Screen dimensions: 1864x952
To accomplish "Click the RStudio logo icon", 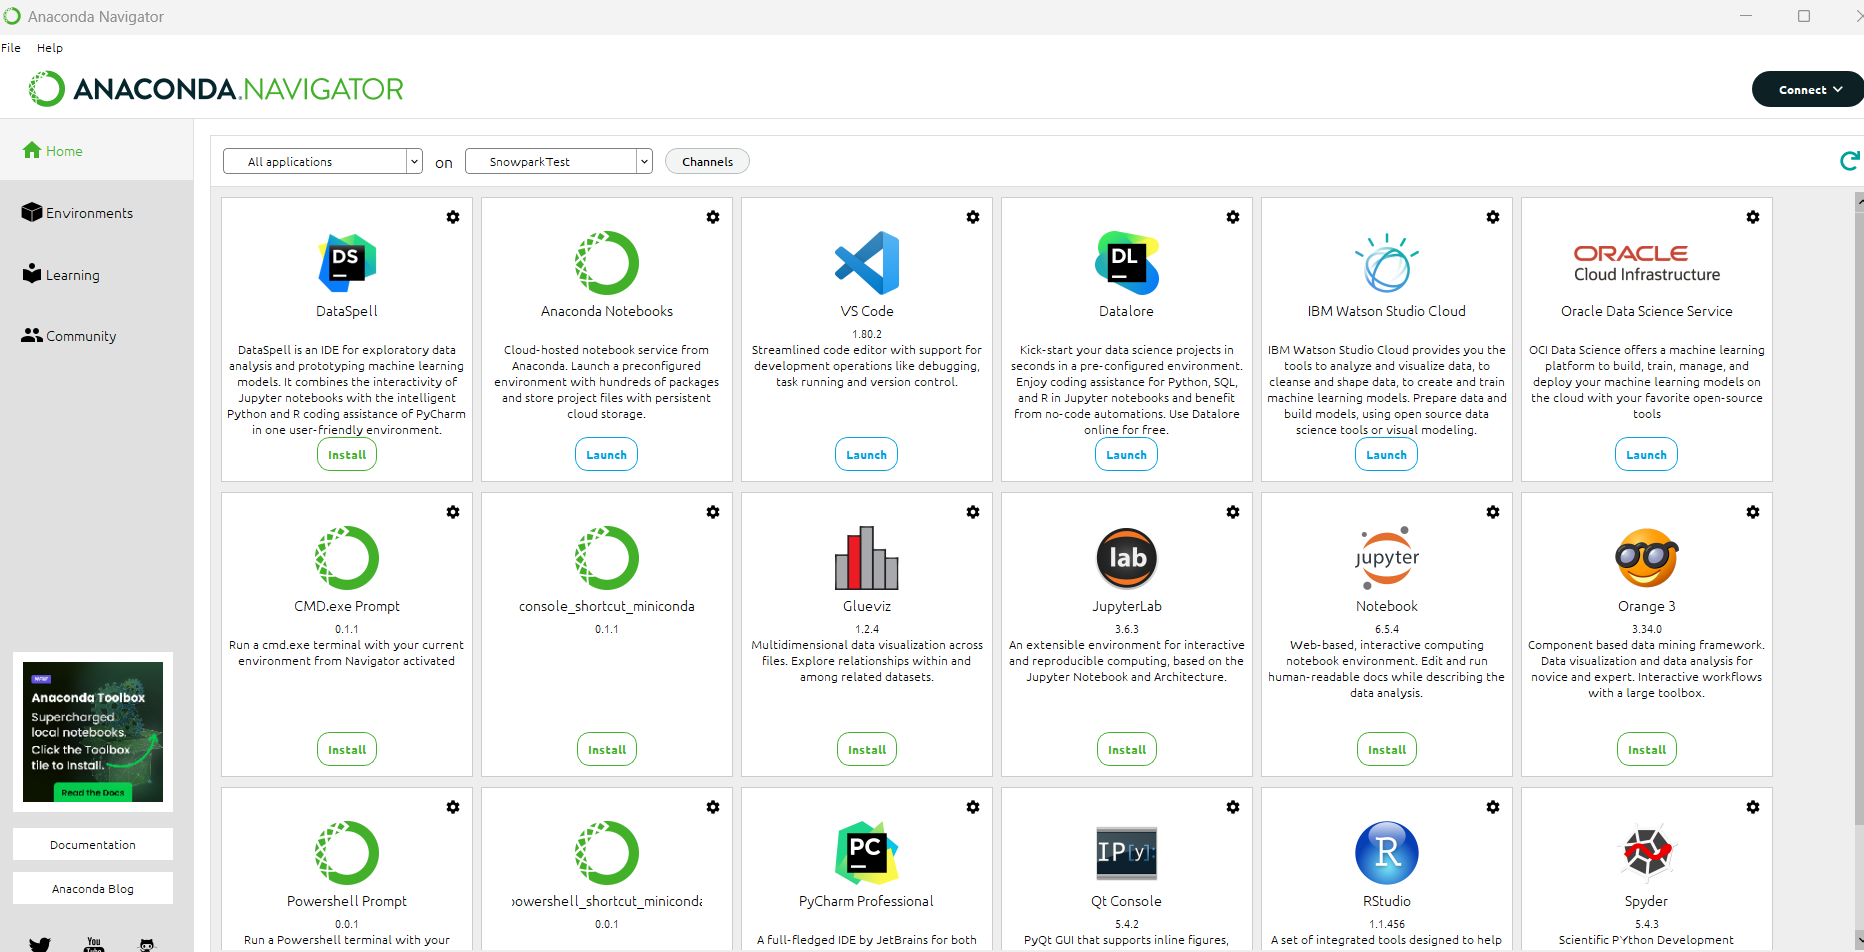I will (x=1387, y=853).
